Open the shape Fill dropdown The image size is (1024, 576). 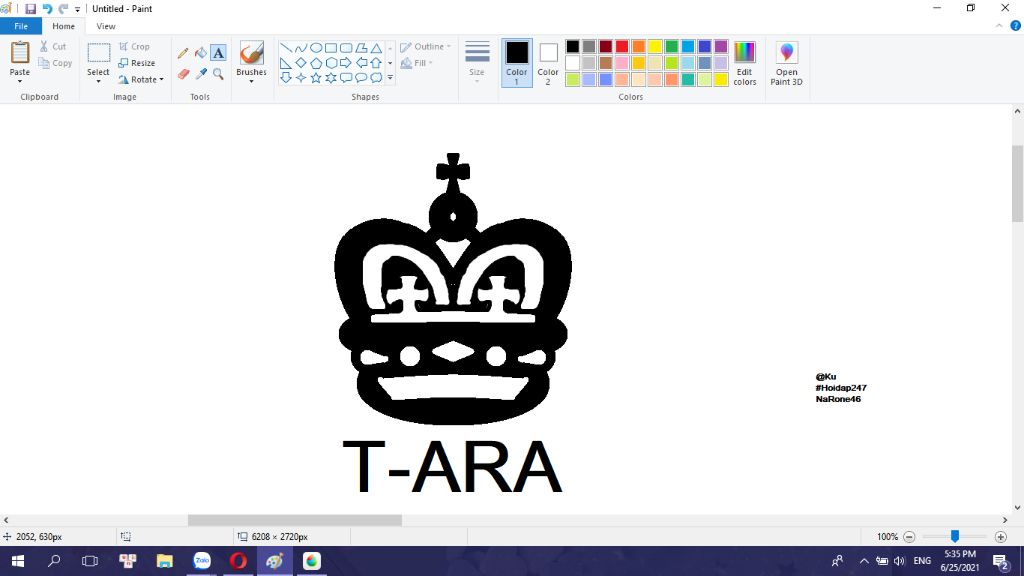point(417,63)
